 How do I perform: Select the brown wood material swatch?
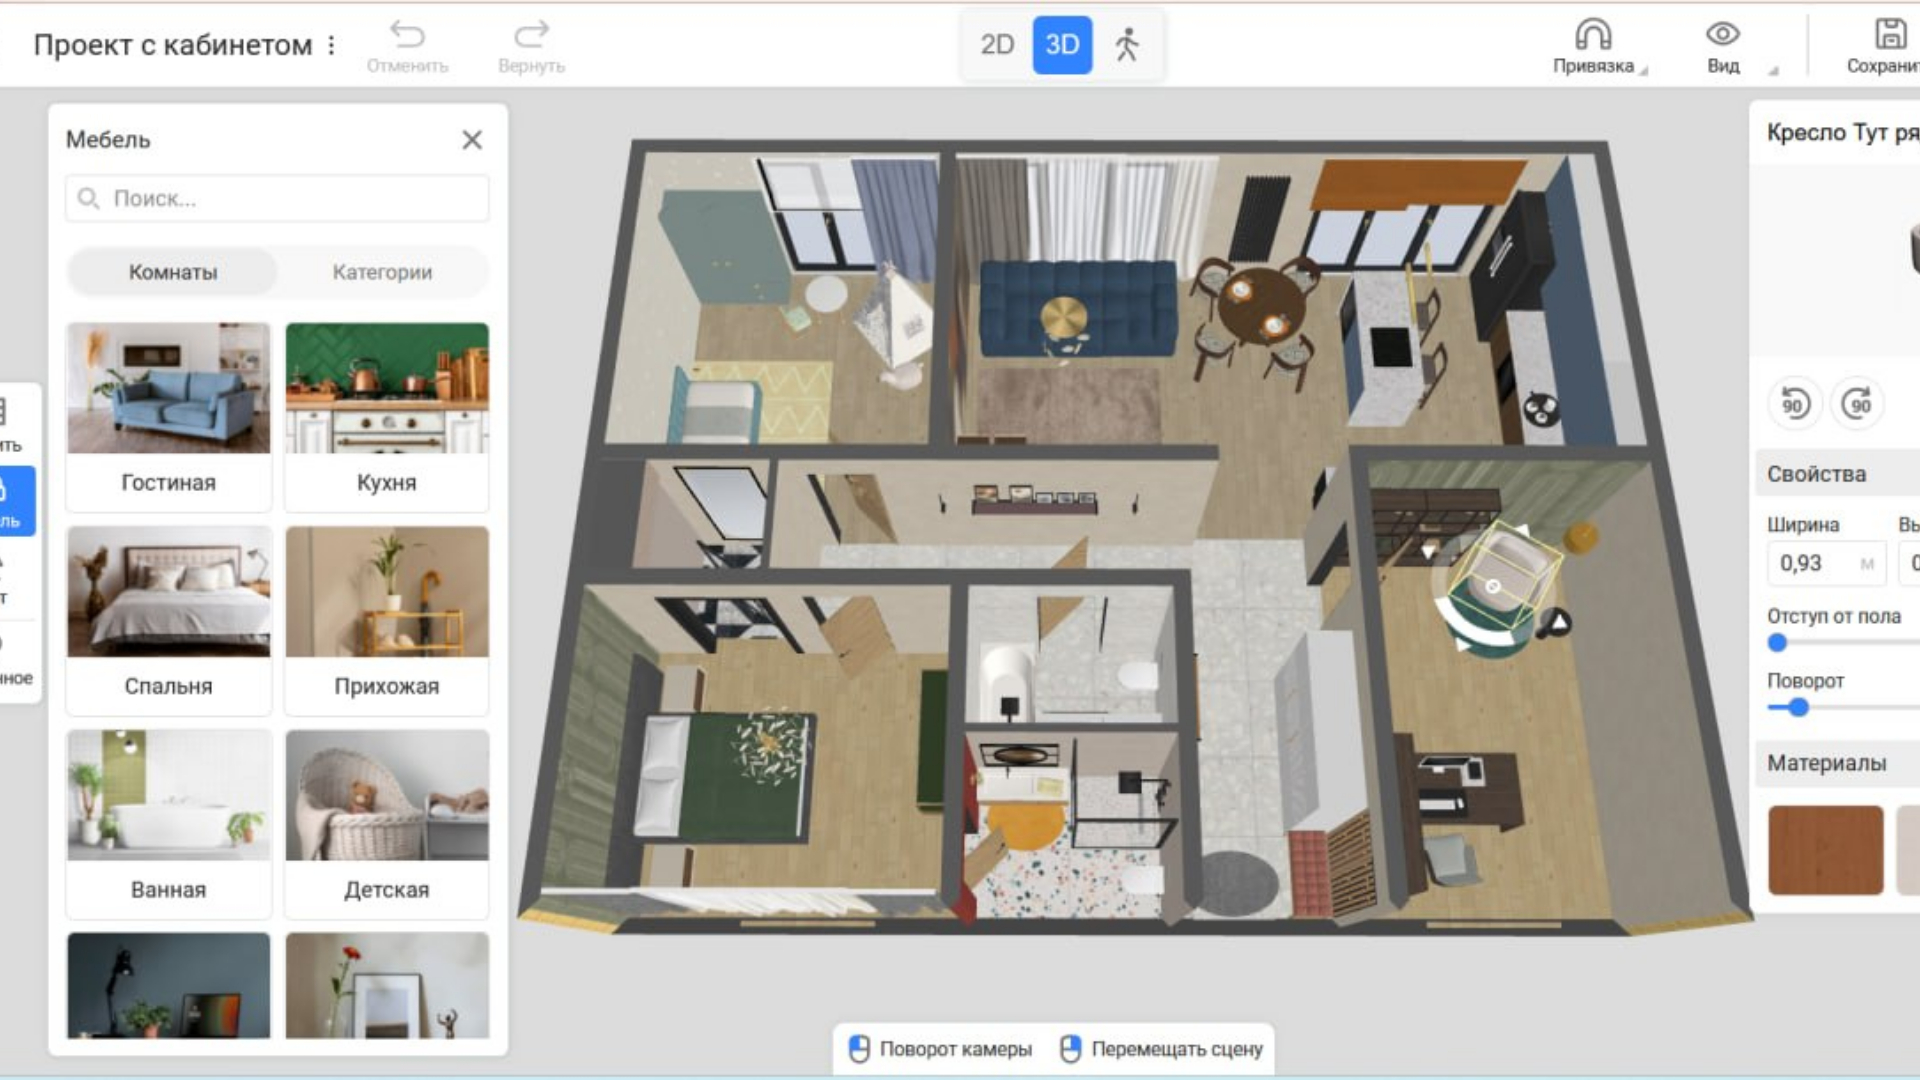(x=1825, y=850)
